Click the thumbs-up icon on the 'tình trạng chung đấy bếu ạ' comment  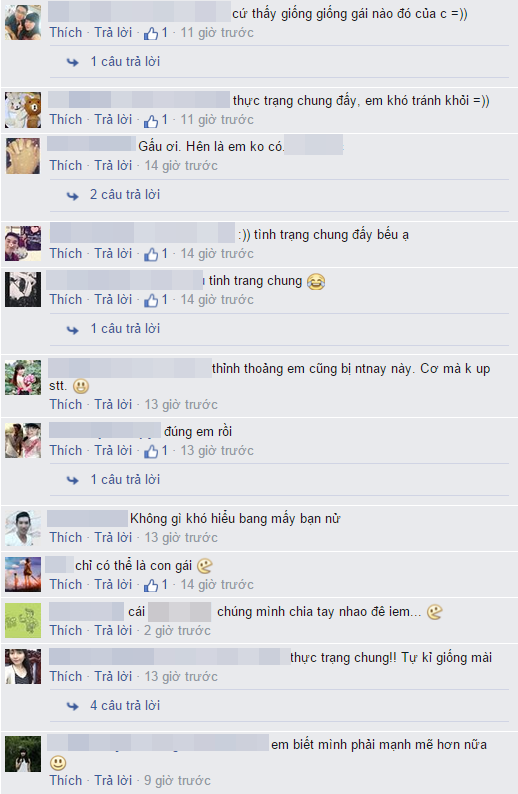tap(151, 255)
